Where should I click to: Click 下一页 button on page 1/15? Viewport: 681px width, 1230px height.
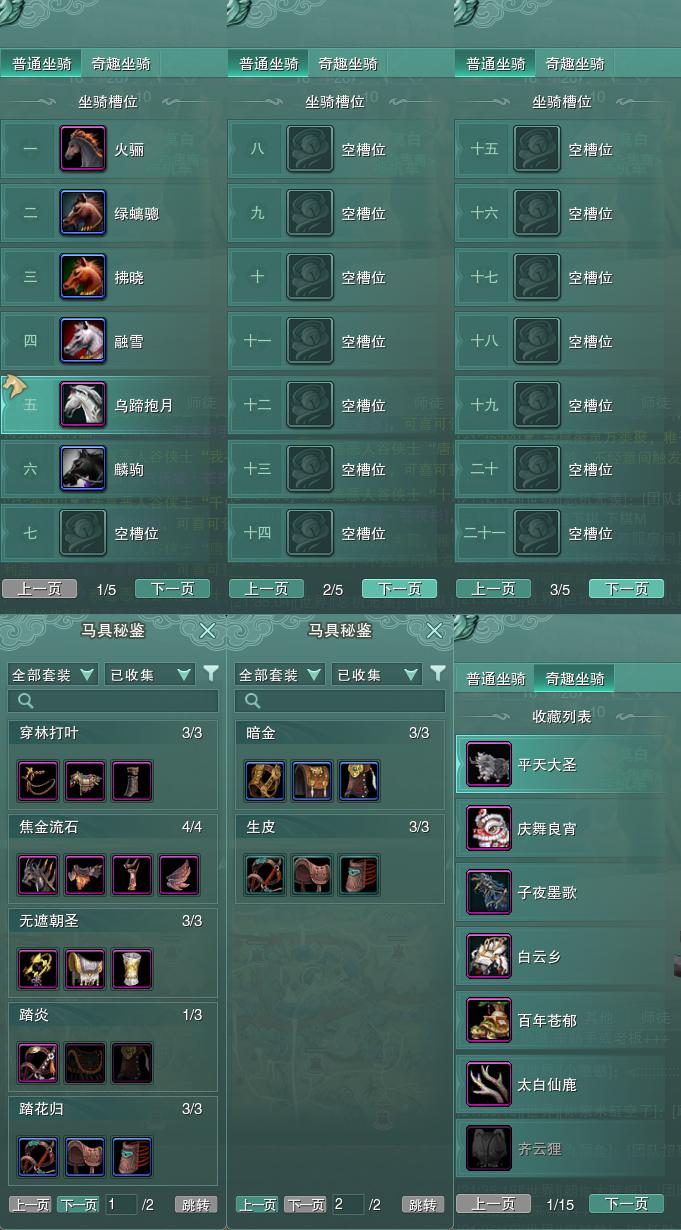(626, 1204)
